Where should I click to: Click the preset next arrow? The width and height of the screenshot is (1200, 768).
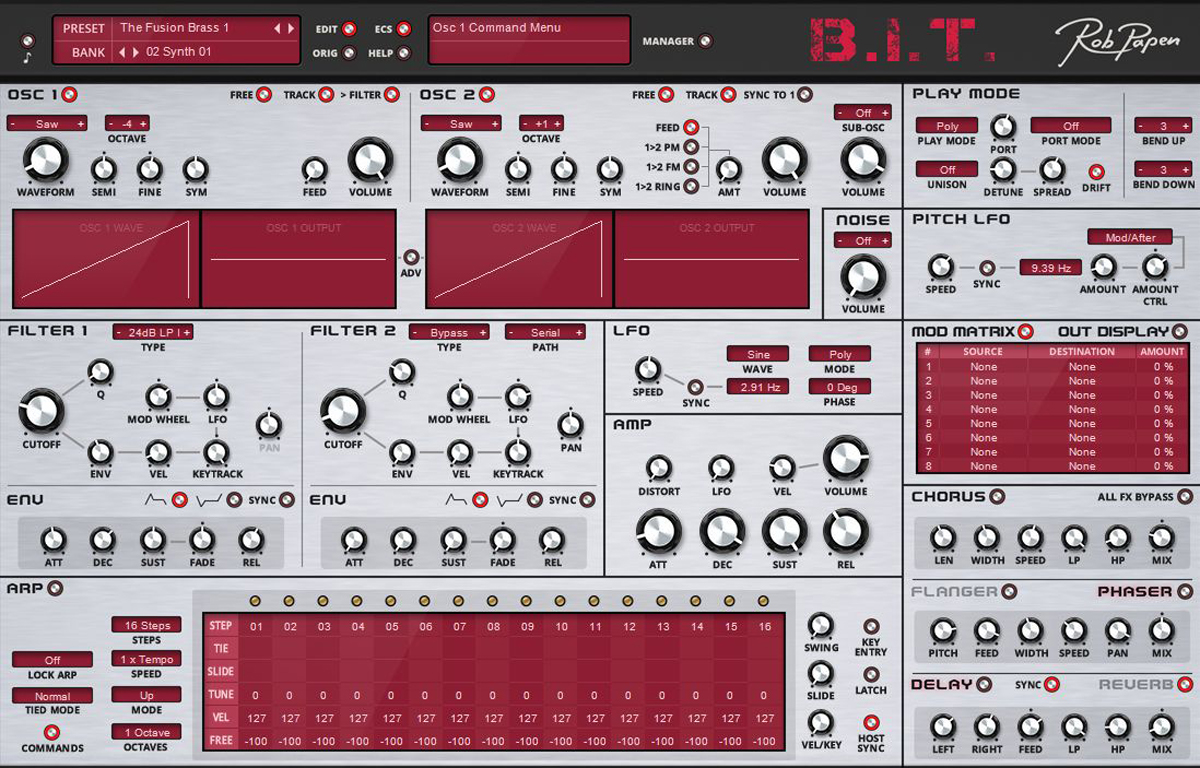point(291,28)
